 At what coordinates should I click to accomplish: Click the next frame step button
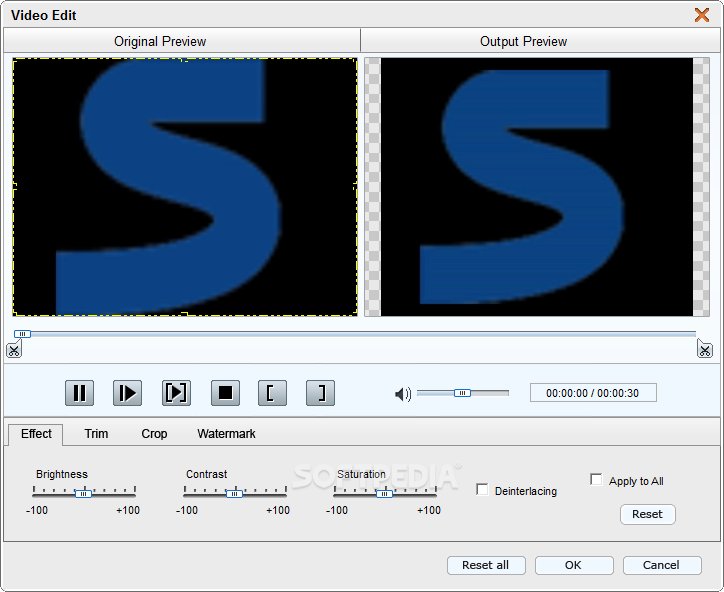pyautogui.click(x=127, y=393)
